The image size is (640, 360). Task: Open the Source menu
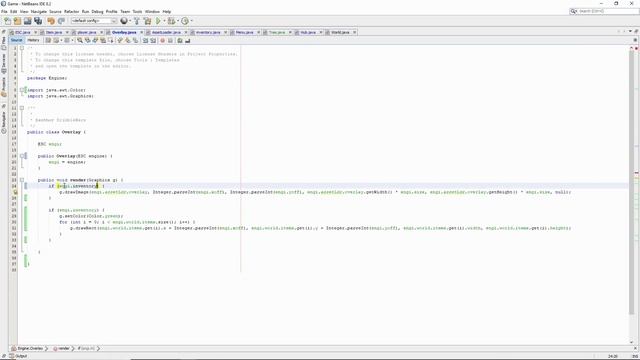55,11
